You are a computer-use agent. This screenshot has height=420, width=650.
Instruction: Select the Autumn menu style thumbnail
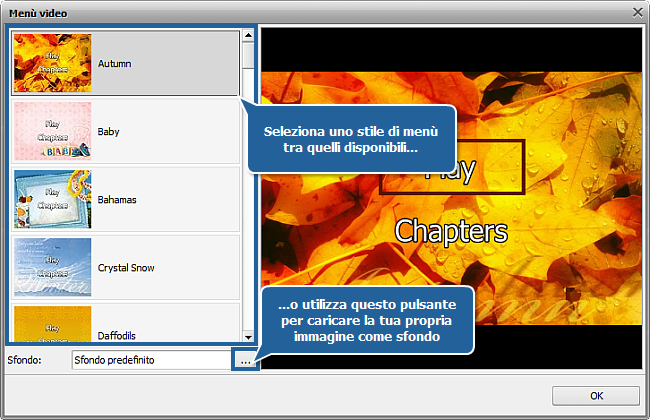[x=53, y=63]
